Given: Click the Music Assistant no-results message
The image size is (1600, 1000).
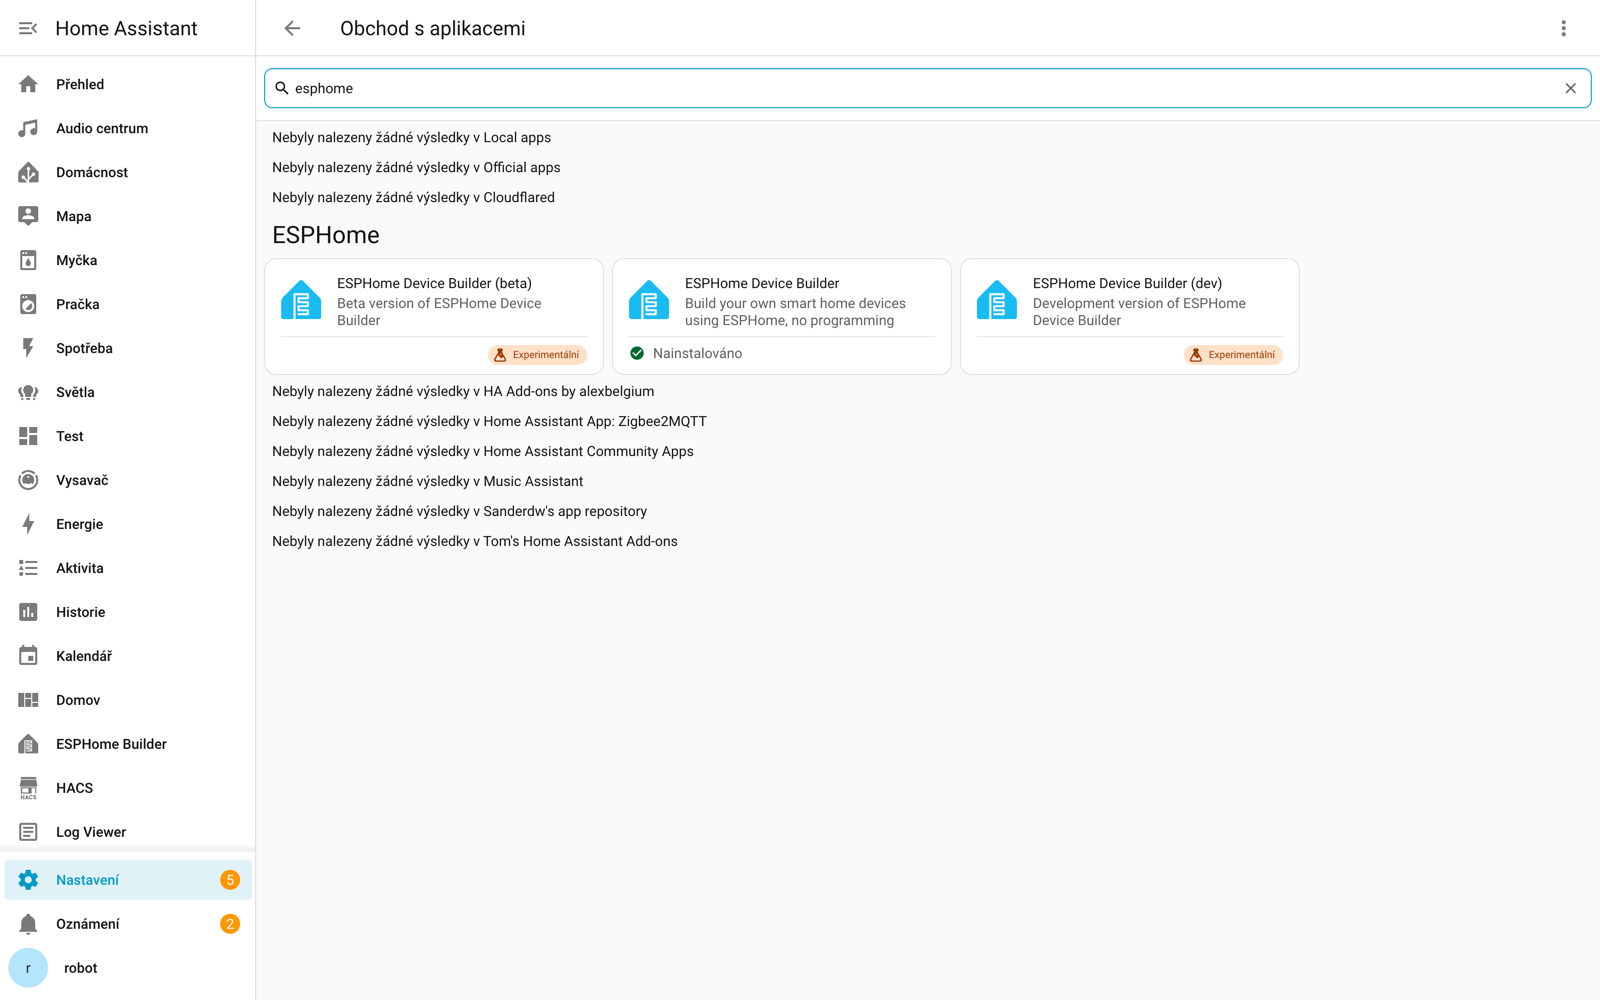Looking at the screenshot, I should 428,481.
